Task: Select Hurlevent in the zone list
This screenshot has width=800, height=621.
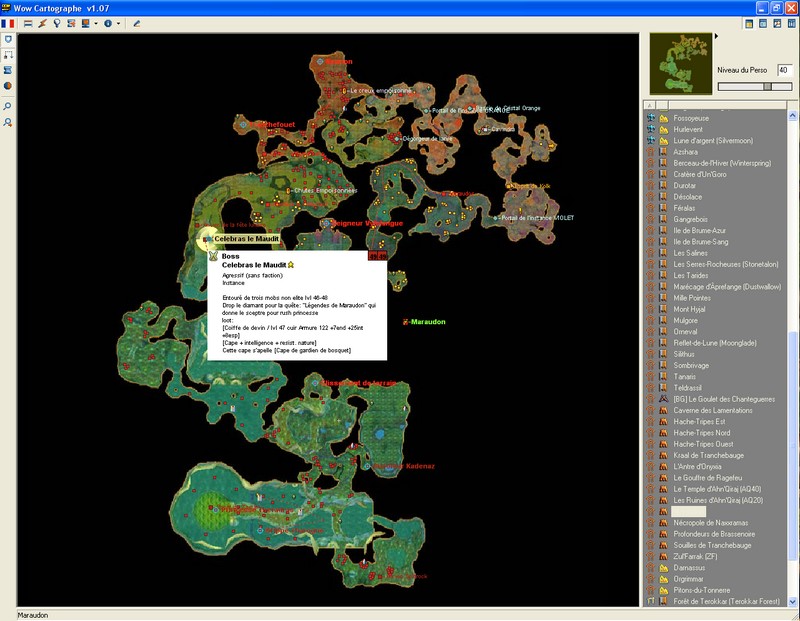Action: [688, 129]
